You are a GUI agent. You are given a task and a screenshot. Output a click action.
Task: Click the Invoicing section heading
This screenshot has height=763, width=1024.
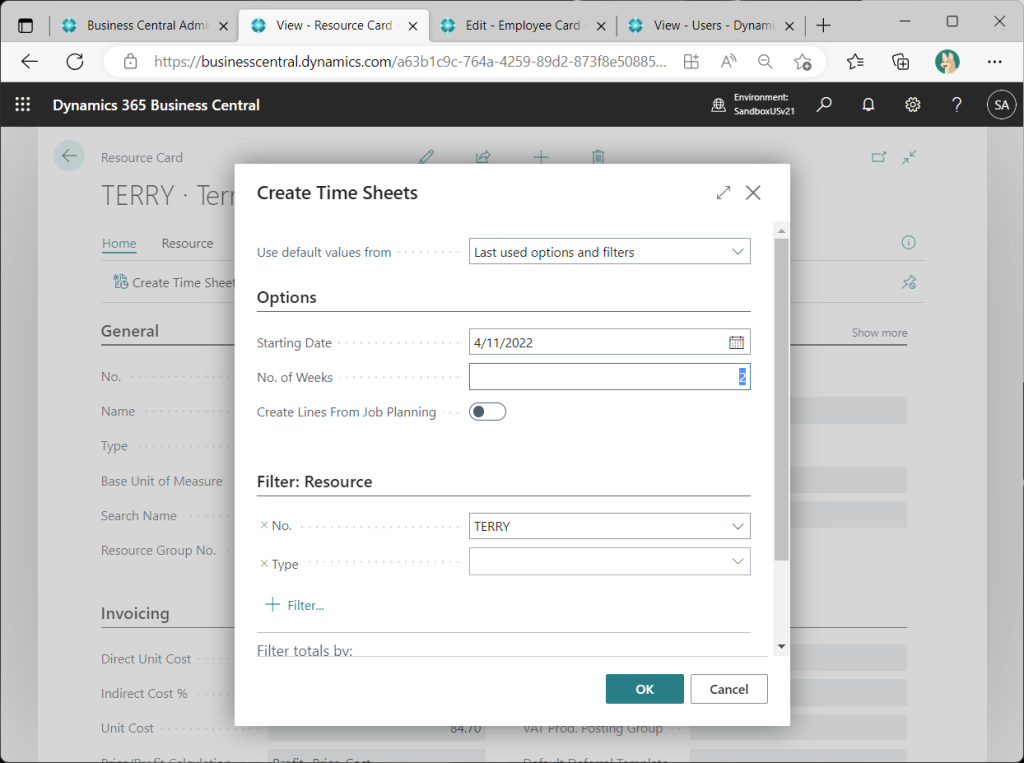[x=135, y=613]
